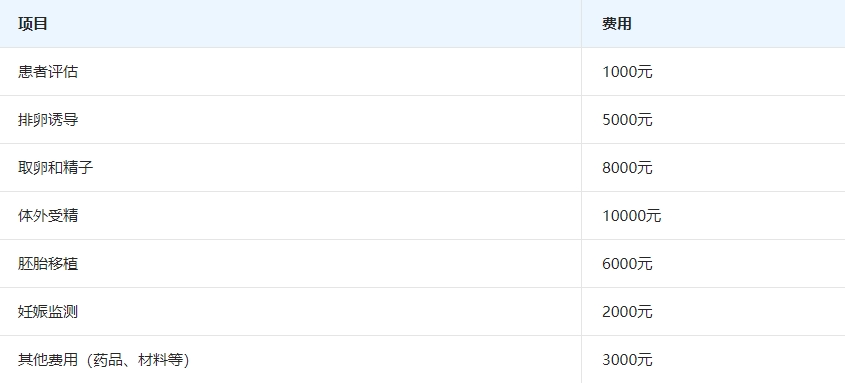Click blank area right of 6000元

(749, 263)
